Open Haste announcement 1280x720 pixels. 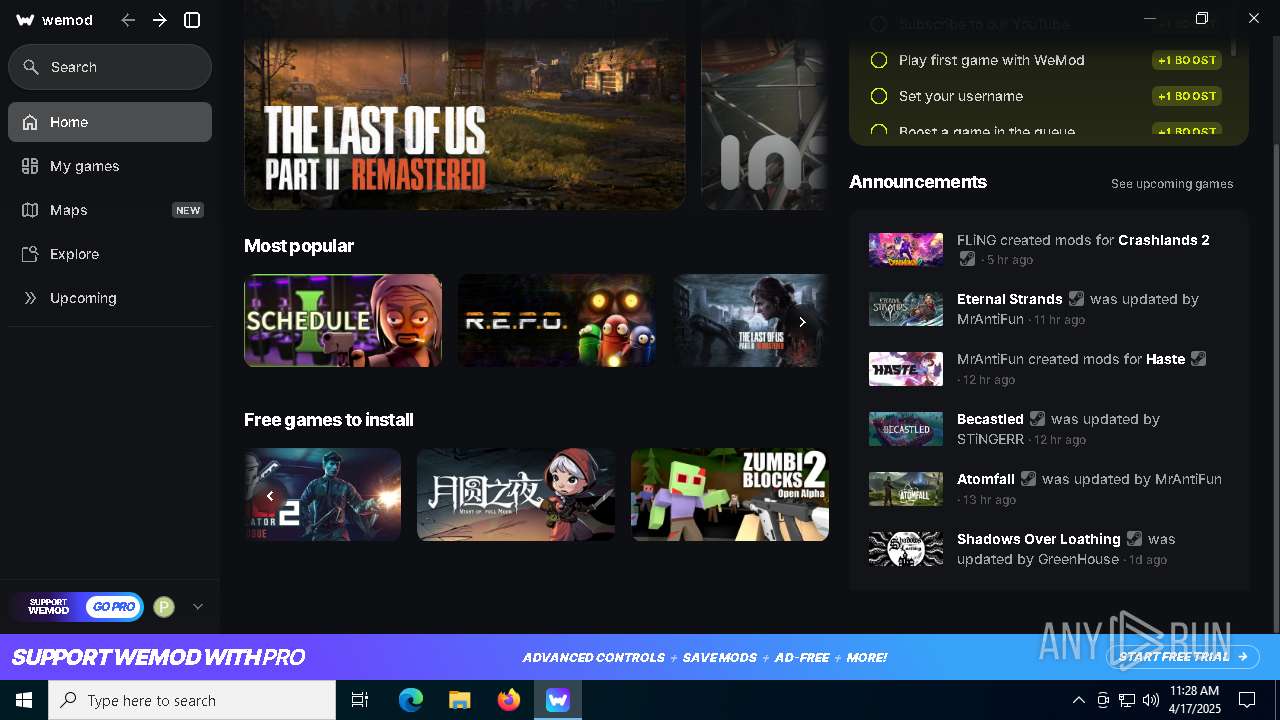1050,369
